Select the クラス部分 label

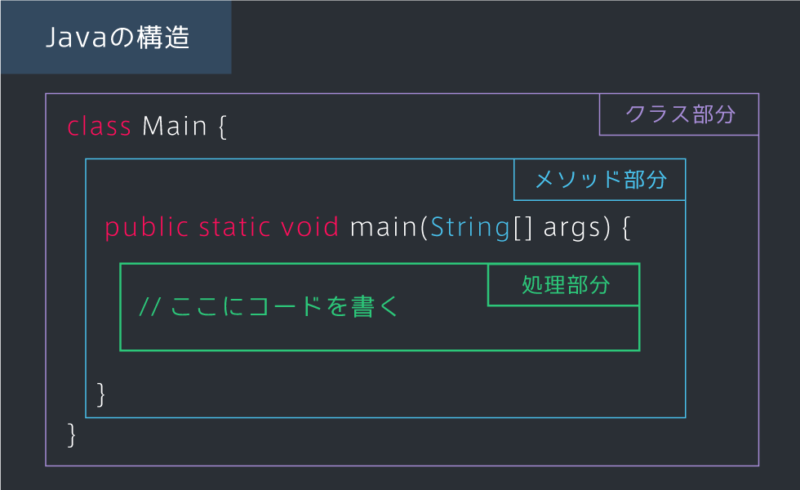point(679,114)
